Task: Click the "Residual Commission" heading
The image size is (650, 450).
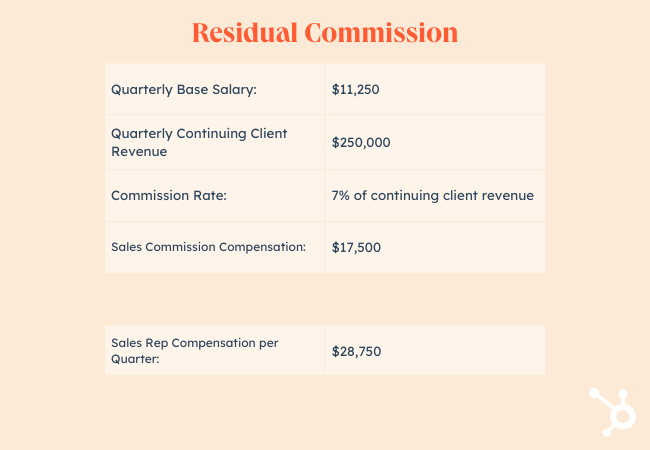Action: pos(324,32)
